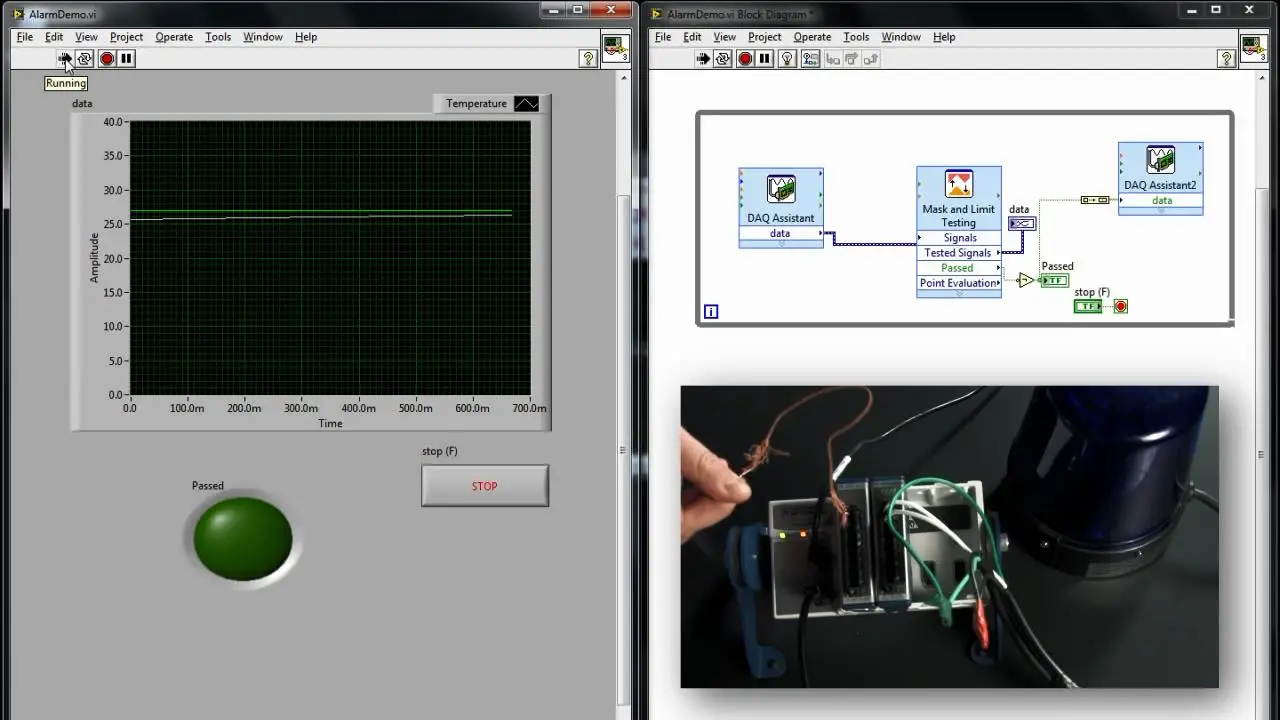Click the Step Out button

coord(870,59)
